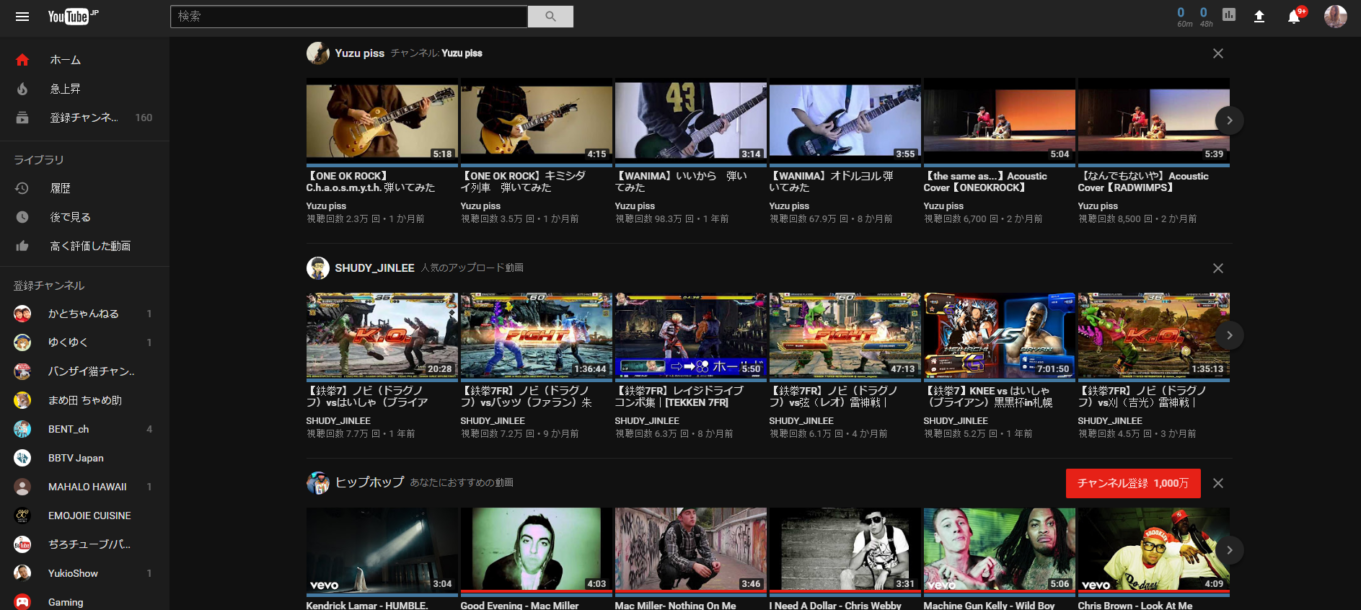Open 登録チャンネル subscriptions with 160 count
This screenshot has width=1361, height=610.
84,118
